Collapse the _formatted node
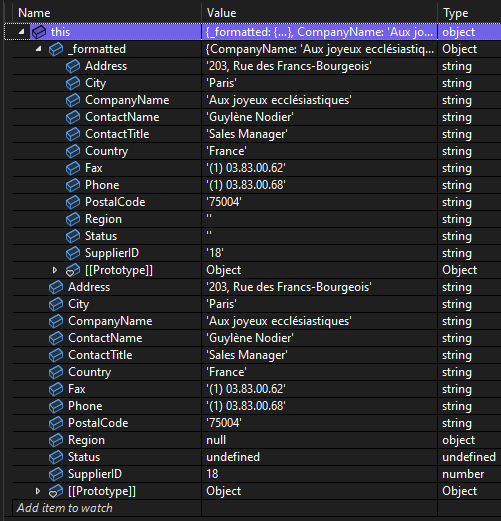 point(38,49)
